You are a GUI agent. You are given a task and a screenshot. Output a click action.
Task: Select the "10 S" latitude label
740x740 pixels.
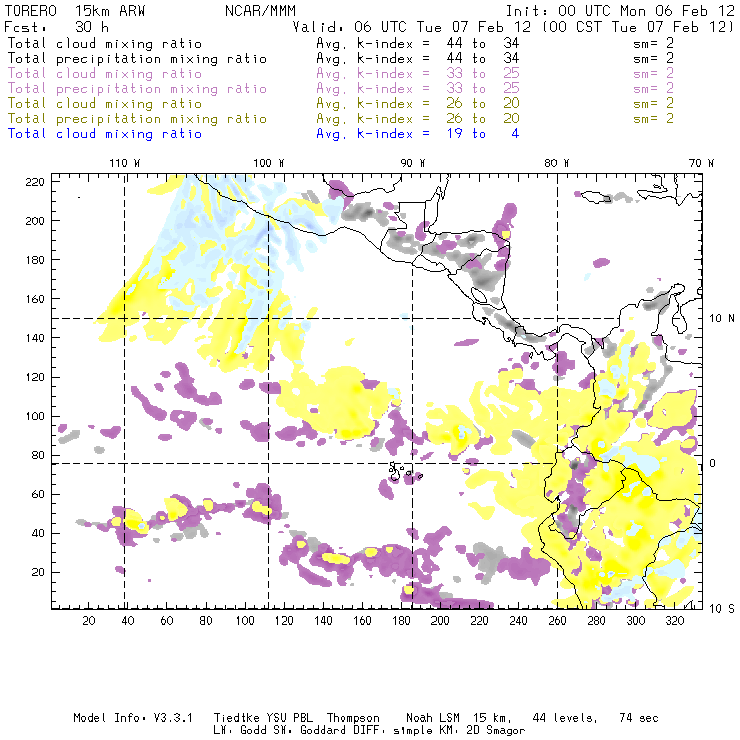pyautogui.click(x=722, y=609)
